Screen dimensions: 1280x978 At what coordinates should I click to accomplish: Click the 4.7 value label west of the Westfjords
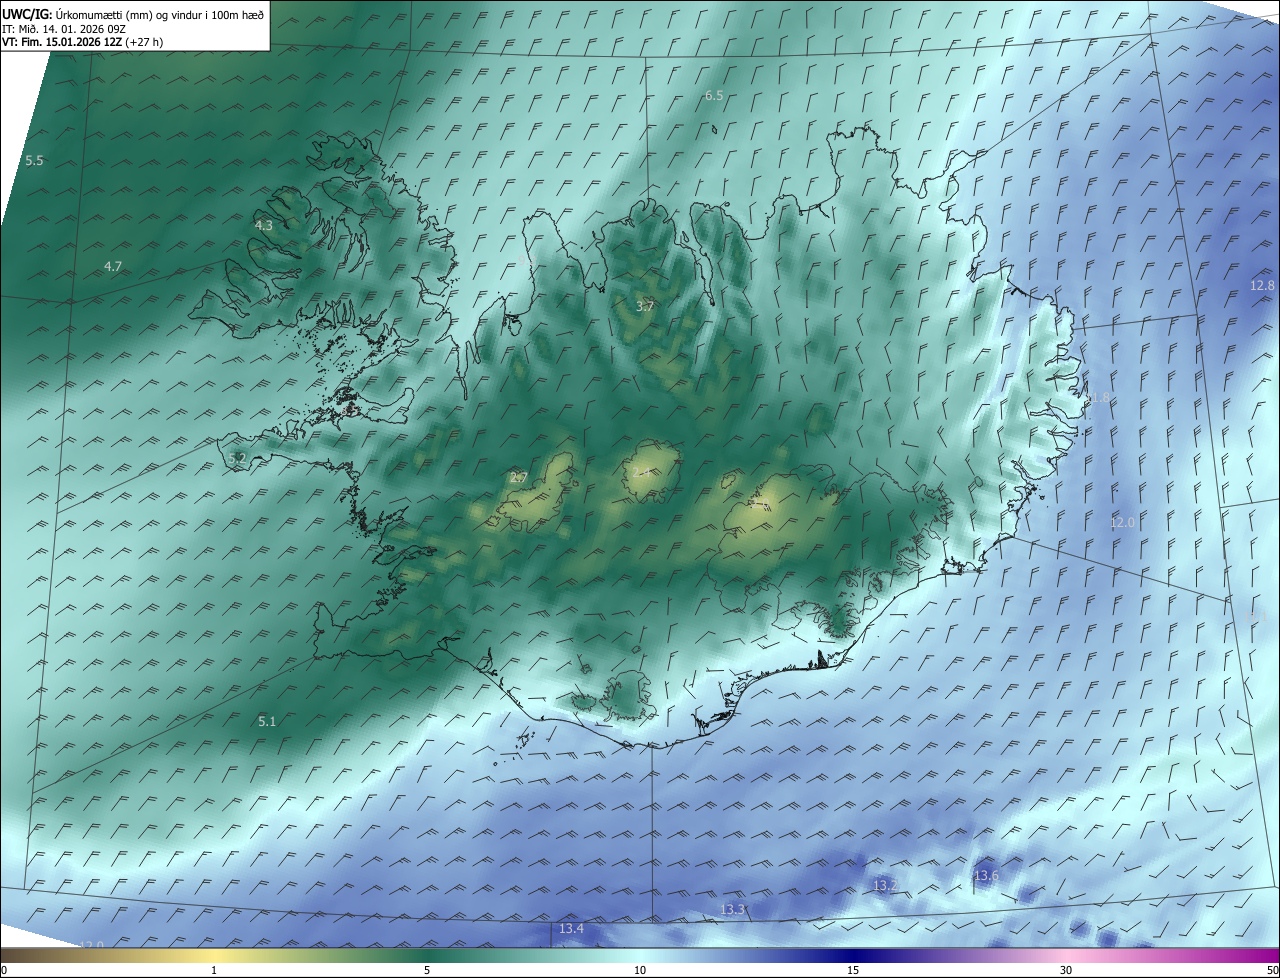point(113,266)
